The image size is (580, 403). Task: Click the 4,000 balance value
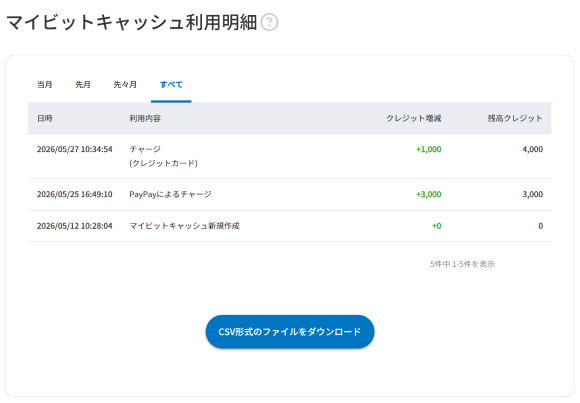(533, 149)
